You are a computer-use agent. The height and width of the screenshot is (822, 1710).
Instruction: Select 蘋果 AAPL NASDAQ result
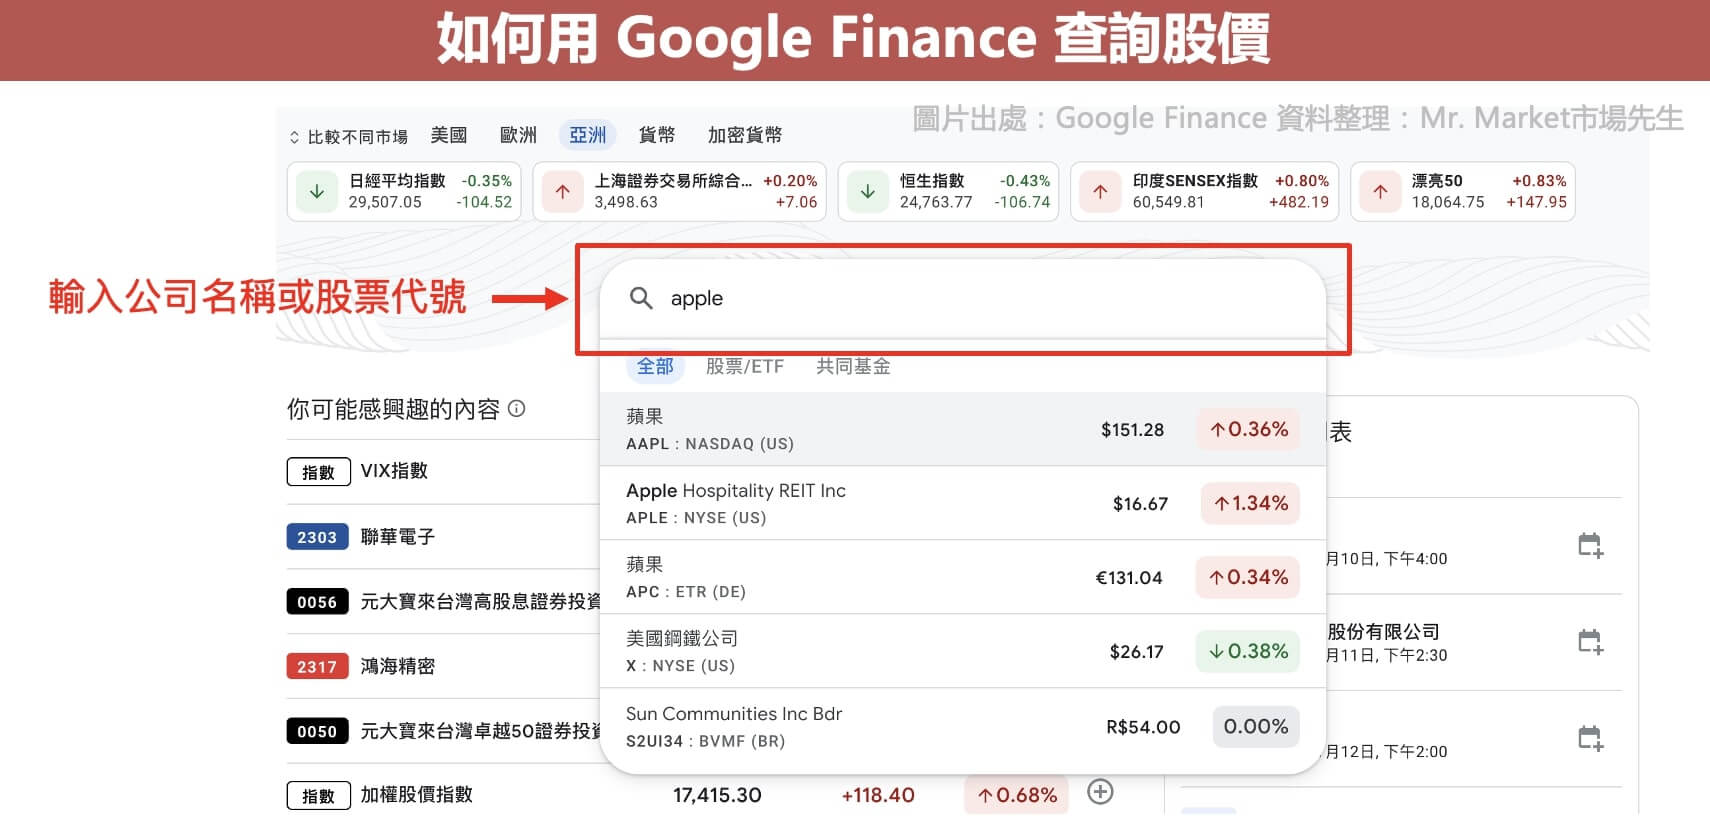[963, 429]
